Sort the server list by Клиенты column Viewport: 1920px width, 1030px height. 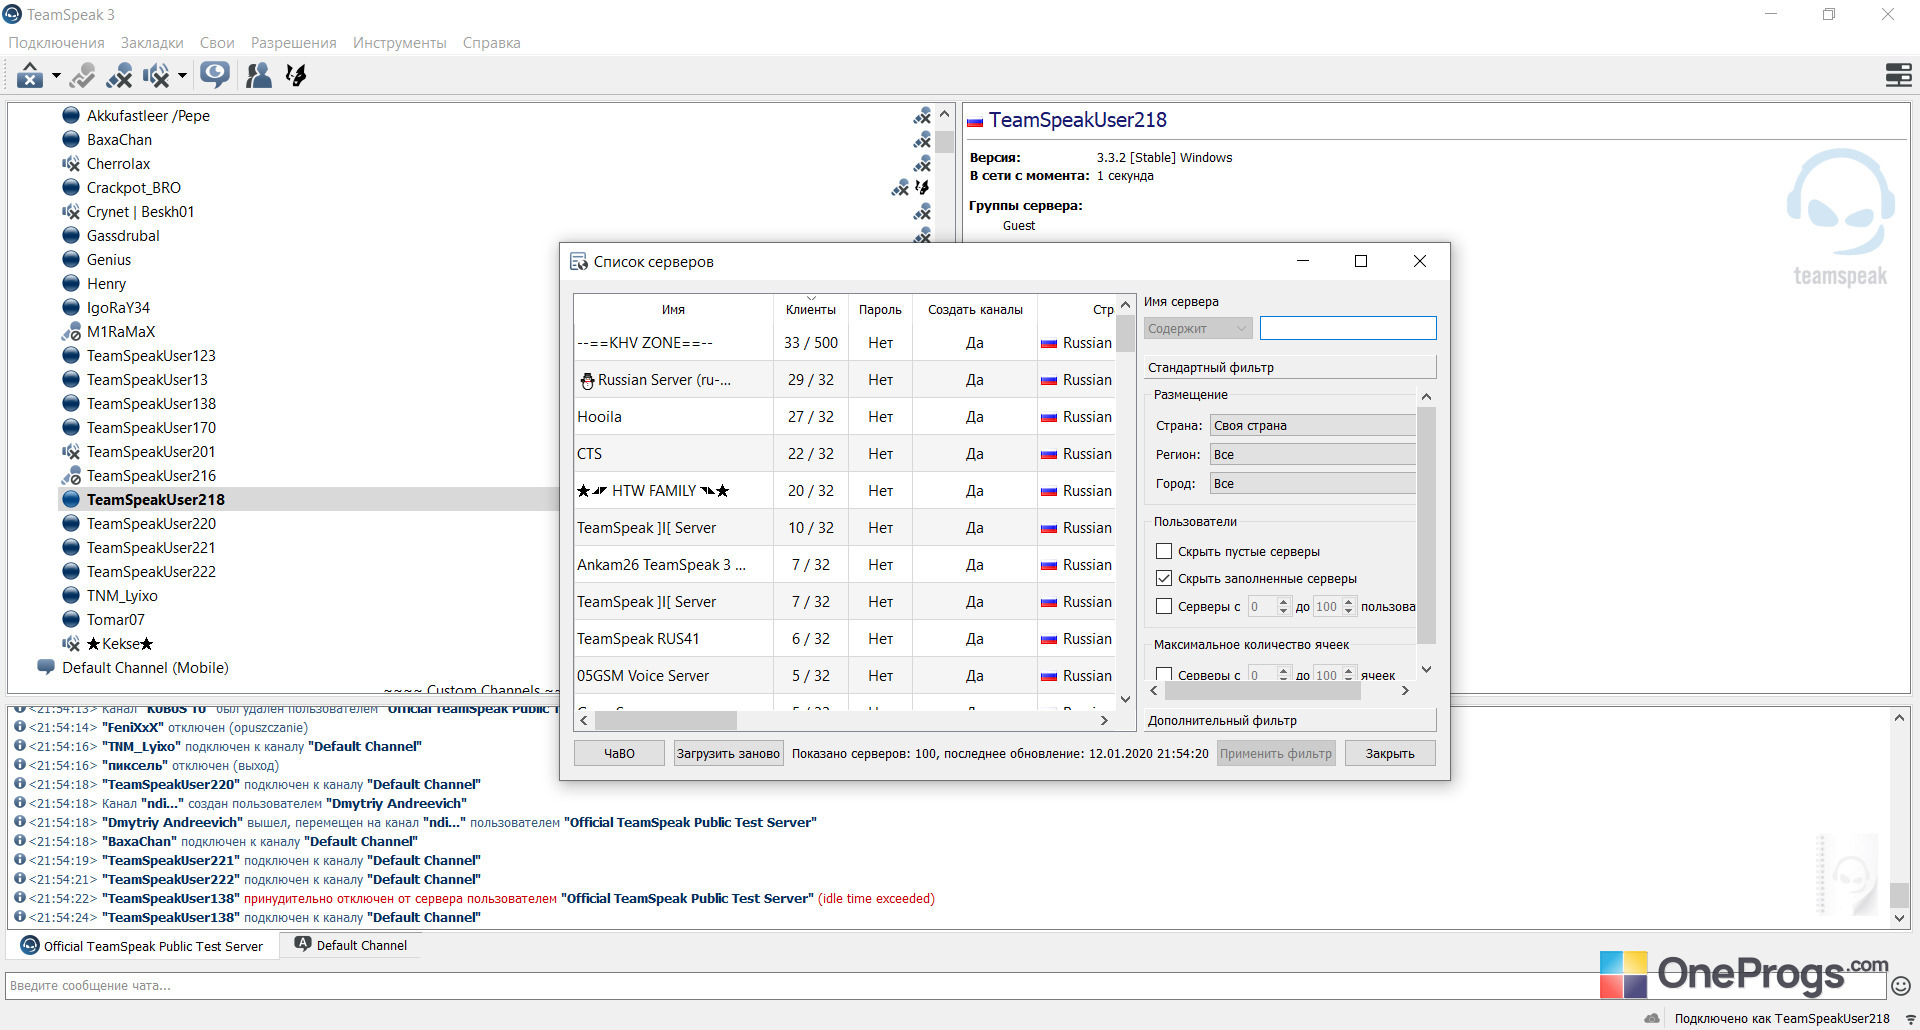(811, 310)
